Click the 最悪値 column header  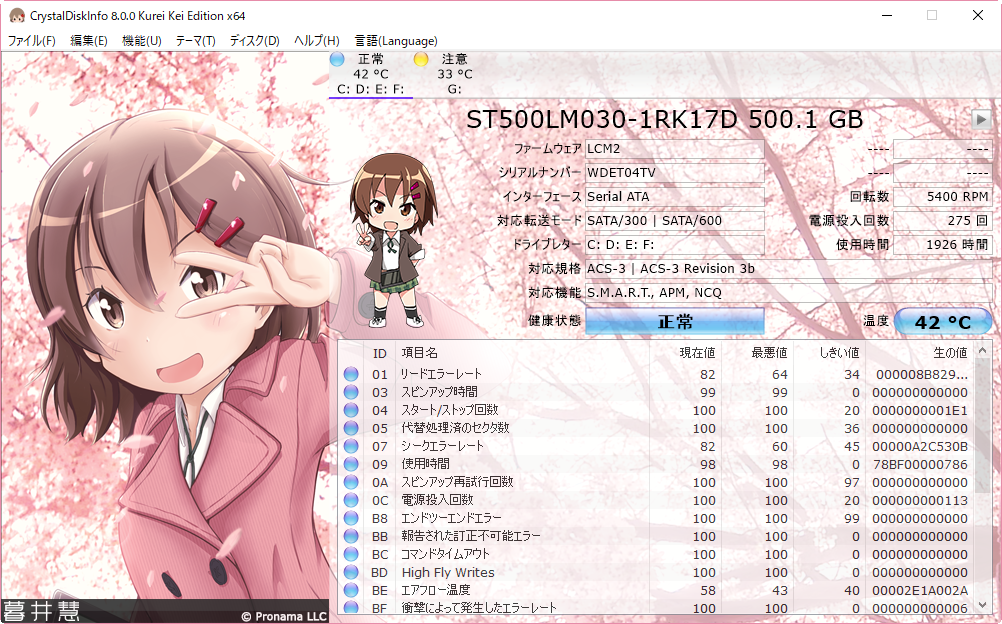(x=758, y=353)
